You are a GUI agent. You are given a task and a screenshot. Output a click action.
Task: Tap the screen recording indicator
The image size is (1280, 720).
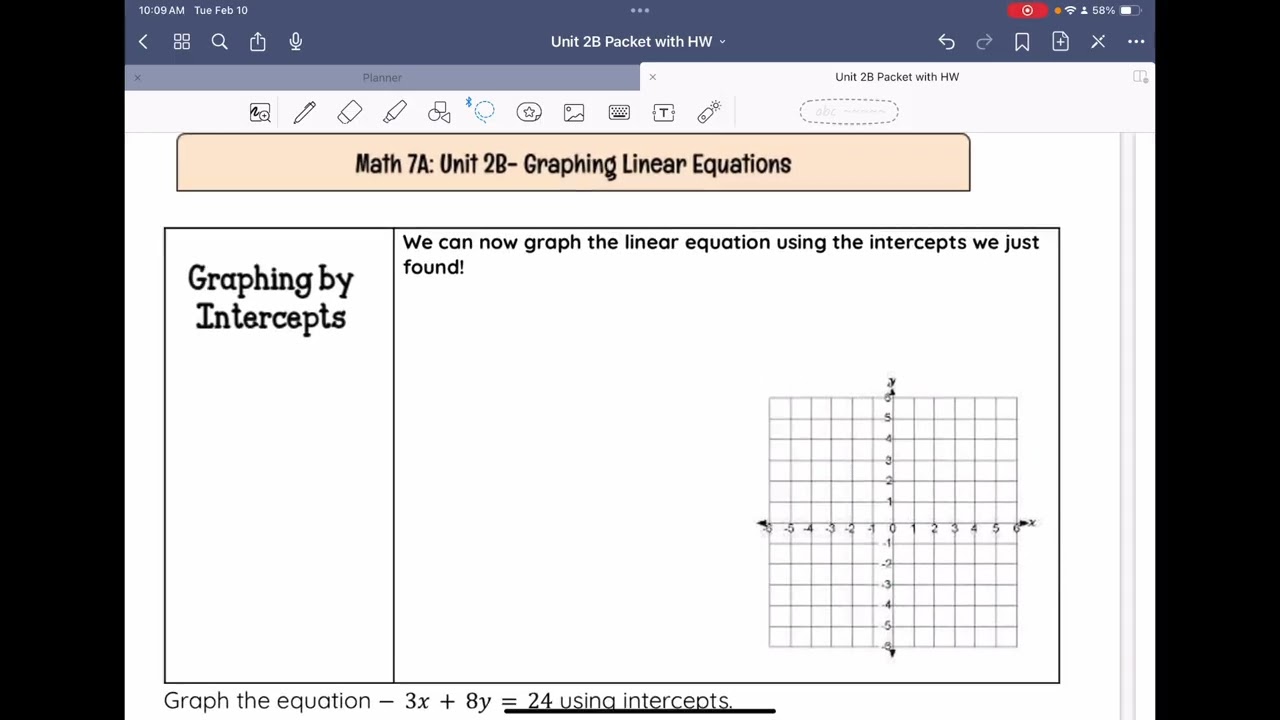coord(1027,10)
